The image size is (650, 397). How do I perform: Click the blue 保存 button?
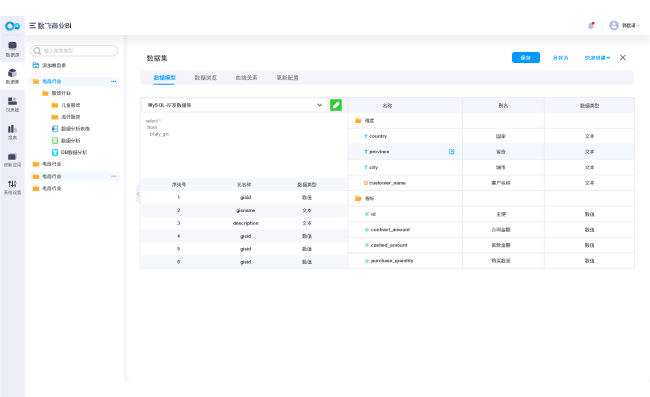[x=526, y=58]
